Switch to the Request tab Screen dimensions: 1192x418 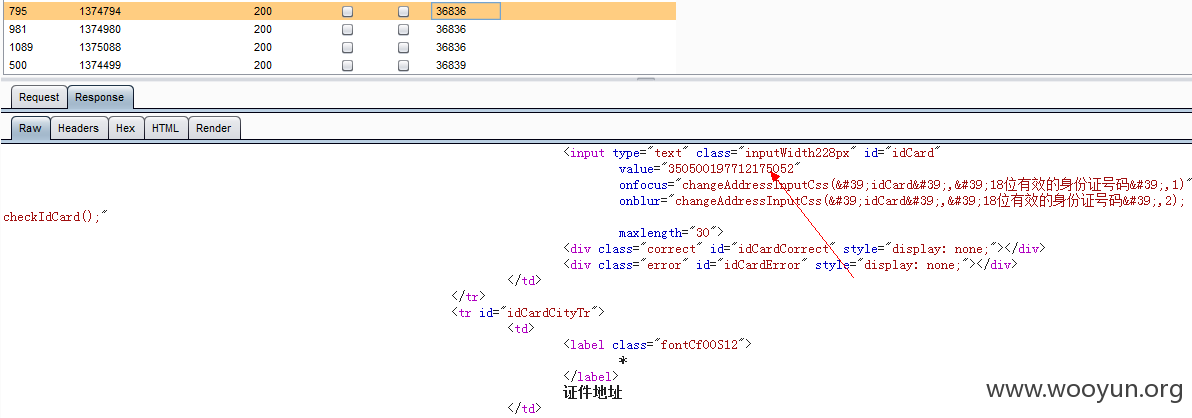(39, 97)
